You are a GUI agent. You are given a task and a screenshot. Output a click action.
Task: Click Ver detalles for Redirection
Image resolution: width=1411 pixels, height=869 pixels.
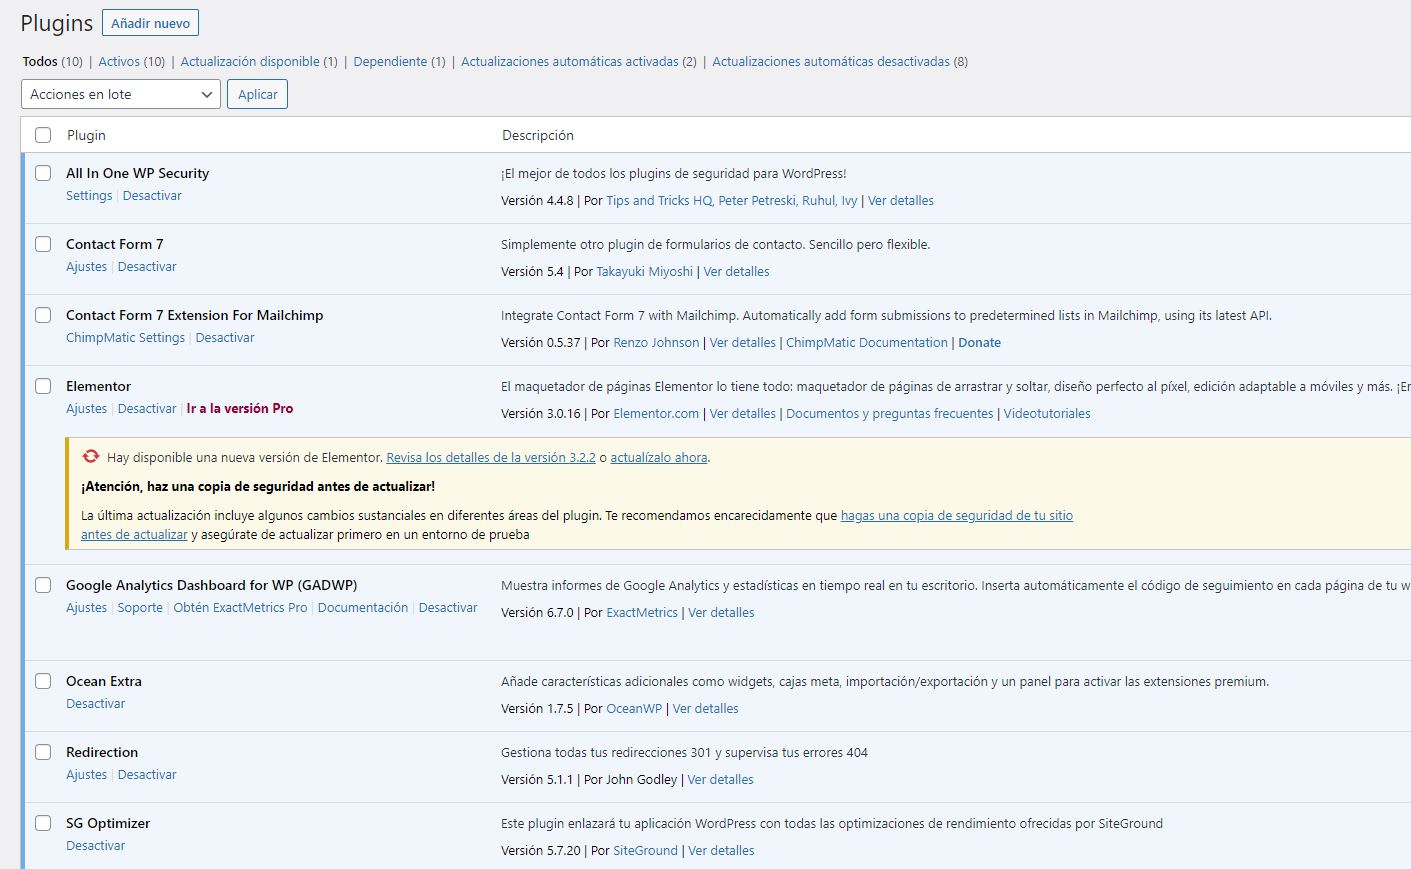click(x=720, y=780)
